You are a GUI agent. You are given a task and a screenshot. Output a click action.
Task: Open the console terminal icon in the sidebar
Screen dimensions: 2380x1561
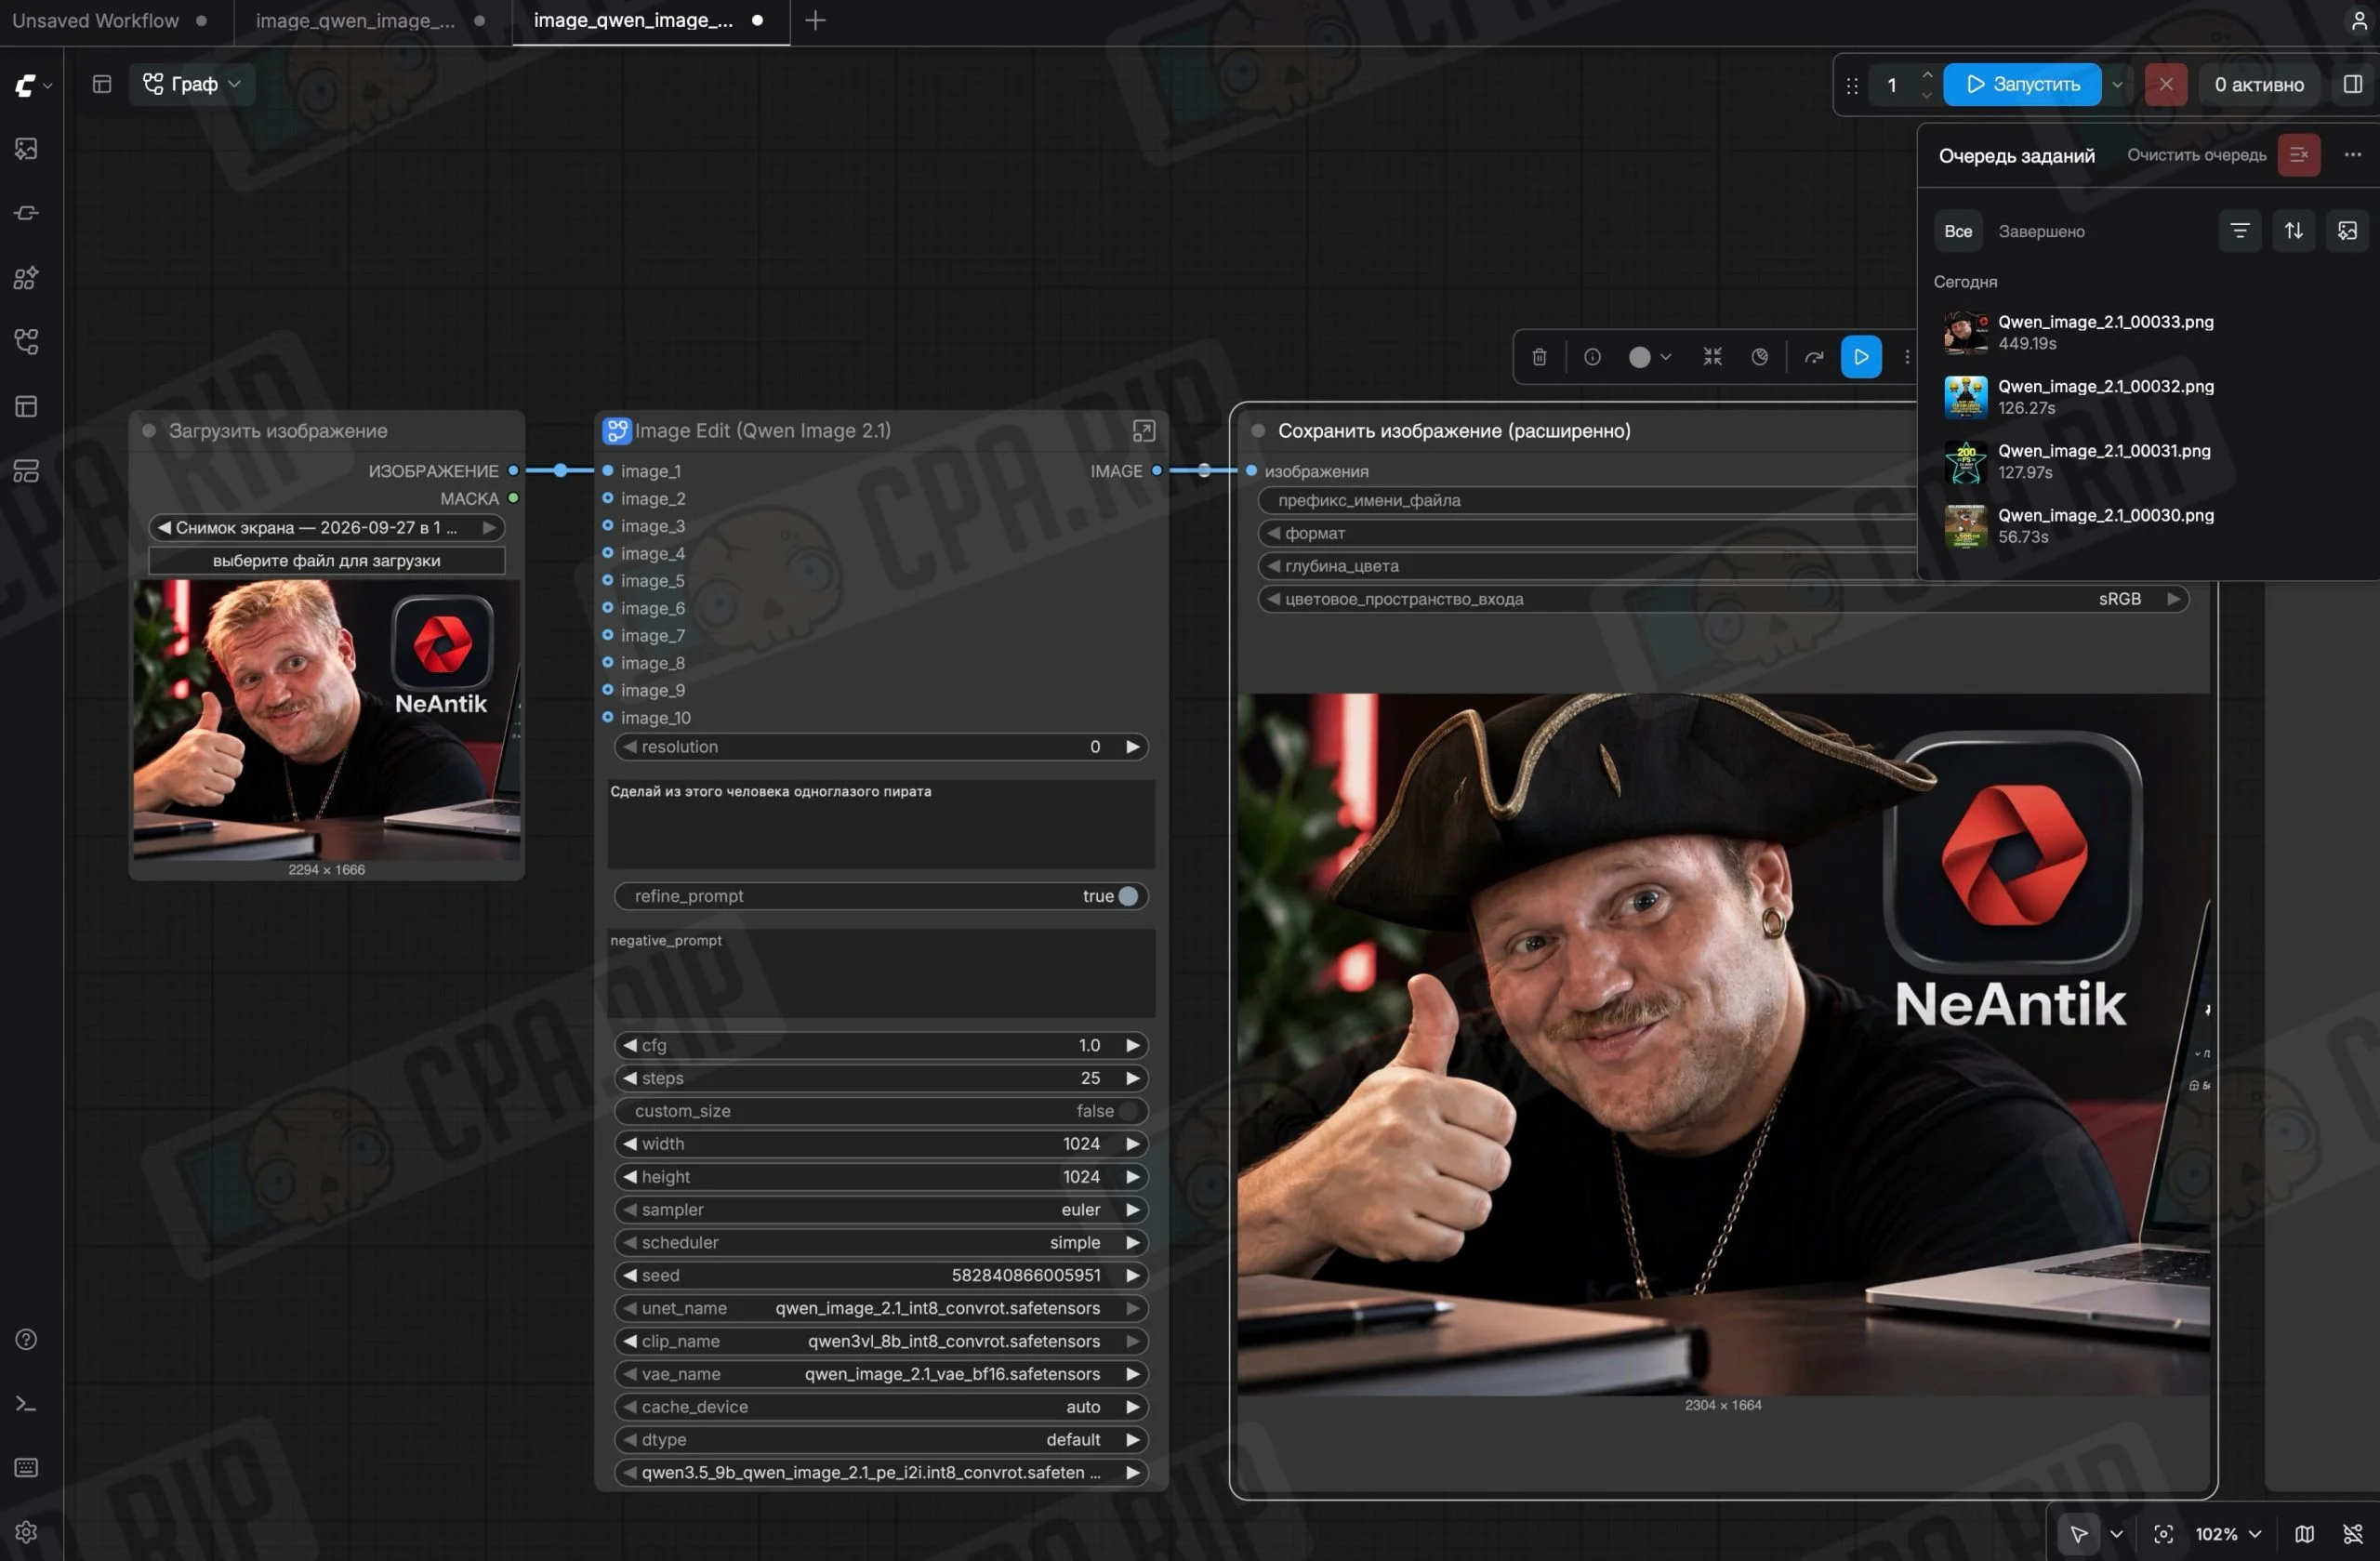pos(26,1403)
